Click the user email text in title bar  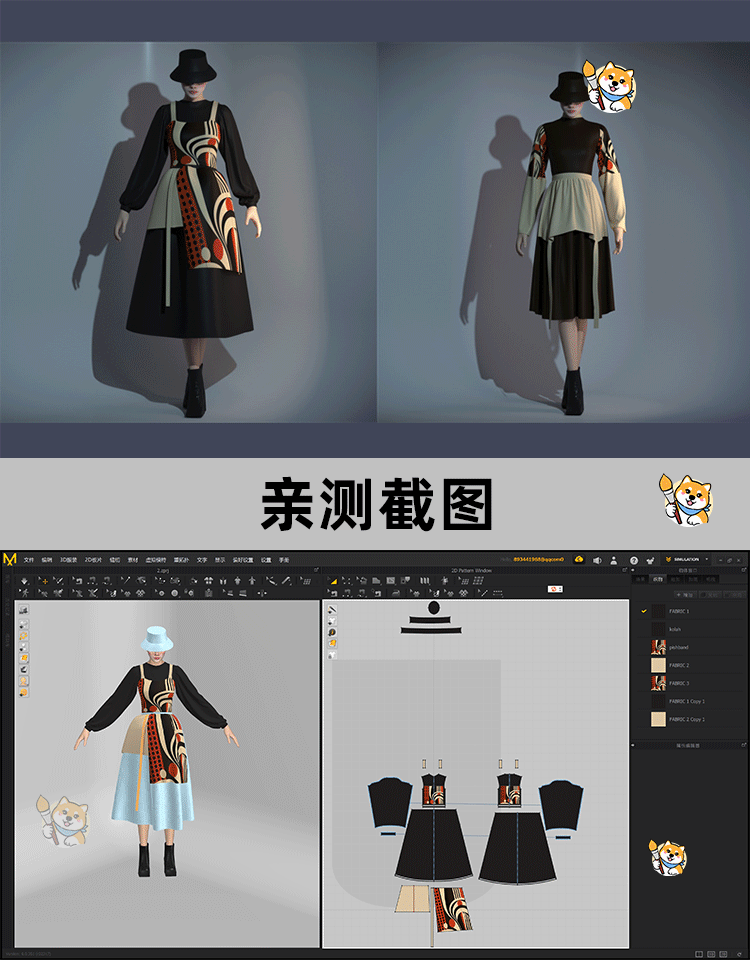pos(538,560)
